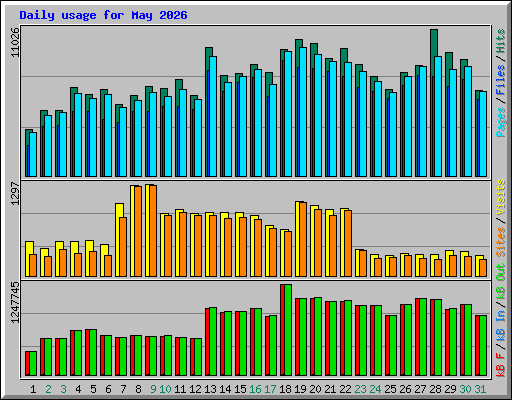512x400 pixels.
Task: Click the cyan files bar for day 19
Action: [303, 112]
